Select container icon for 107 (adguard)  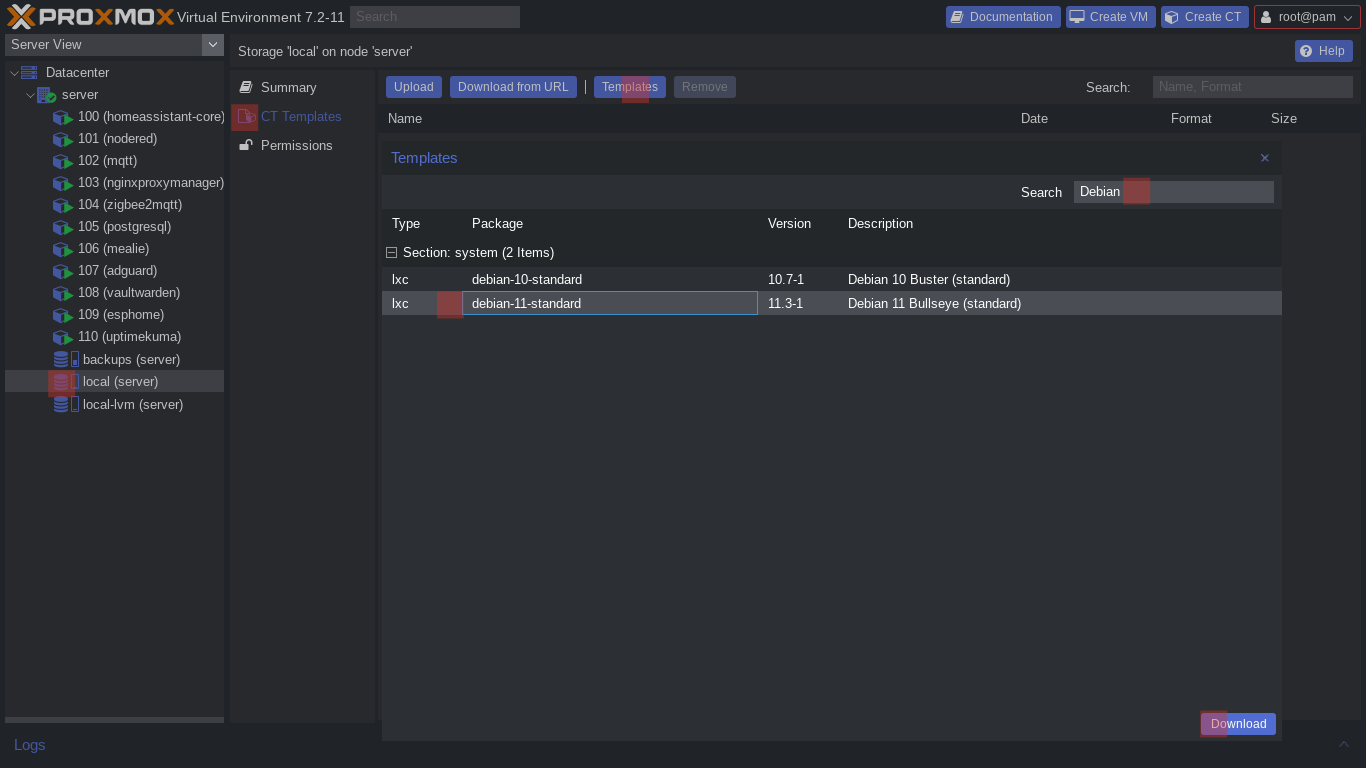(63, 271)
